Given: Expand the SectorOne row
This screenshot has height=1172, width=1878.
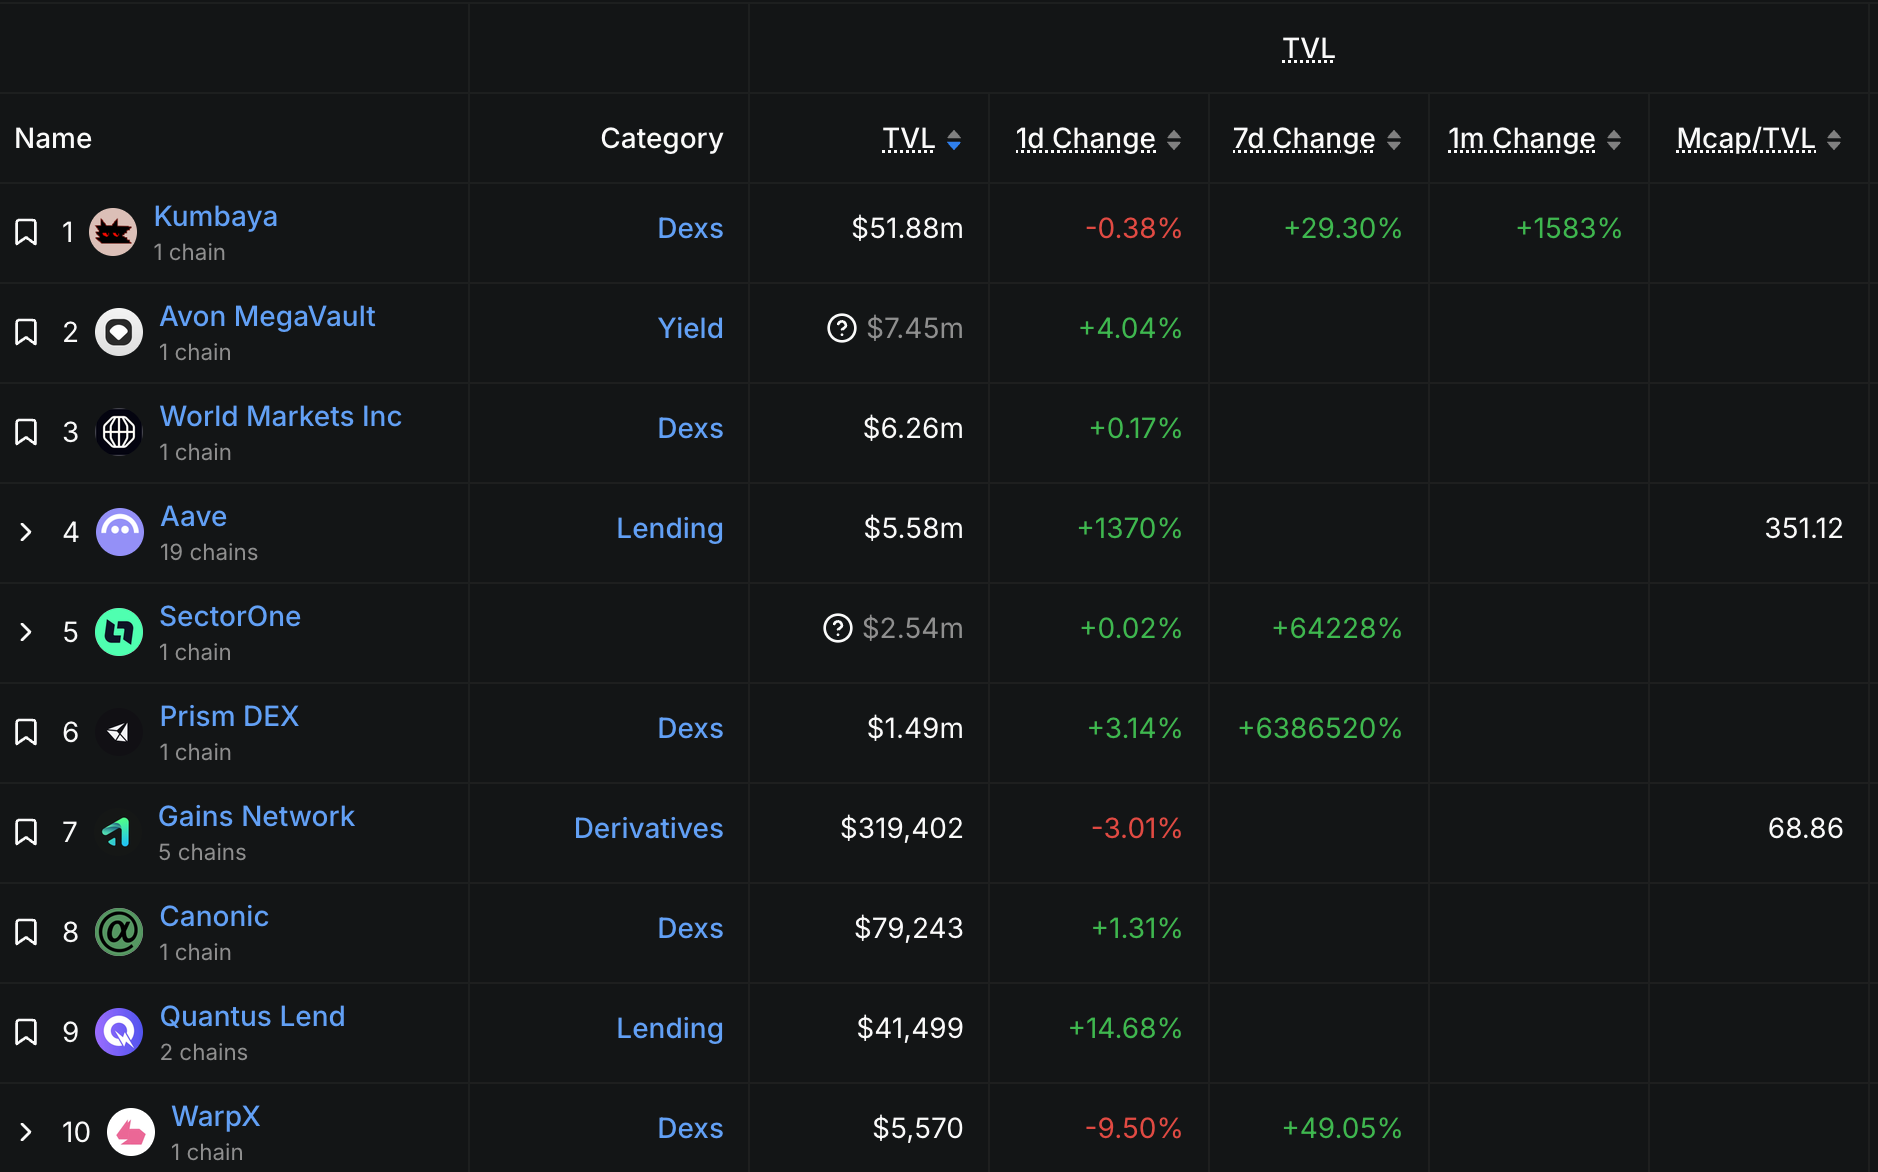Looking at the screenshot, I should [26, 632].
